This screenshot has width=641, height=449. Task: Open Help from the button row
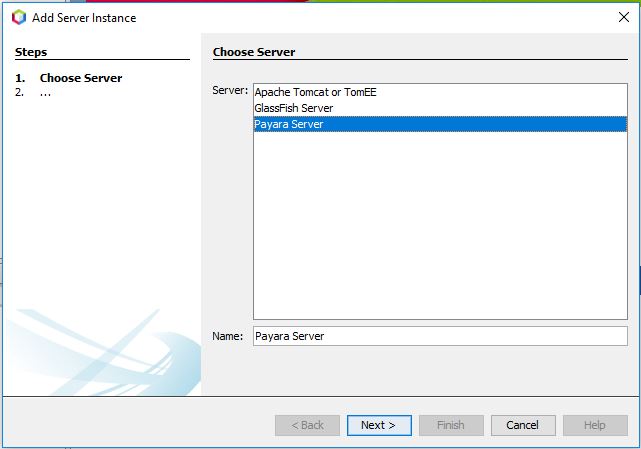pyautogui.click(x=595, y=425)
